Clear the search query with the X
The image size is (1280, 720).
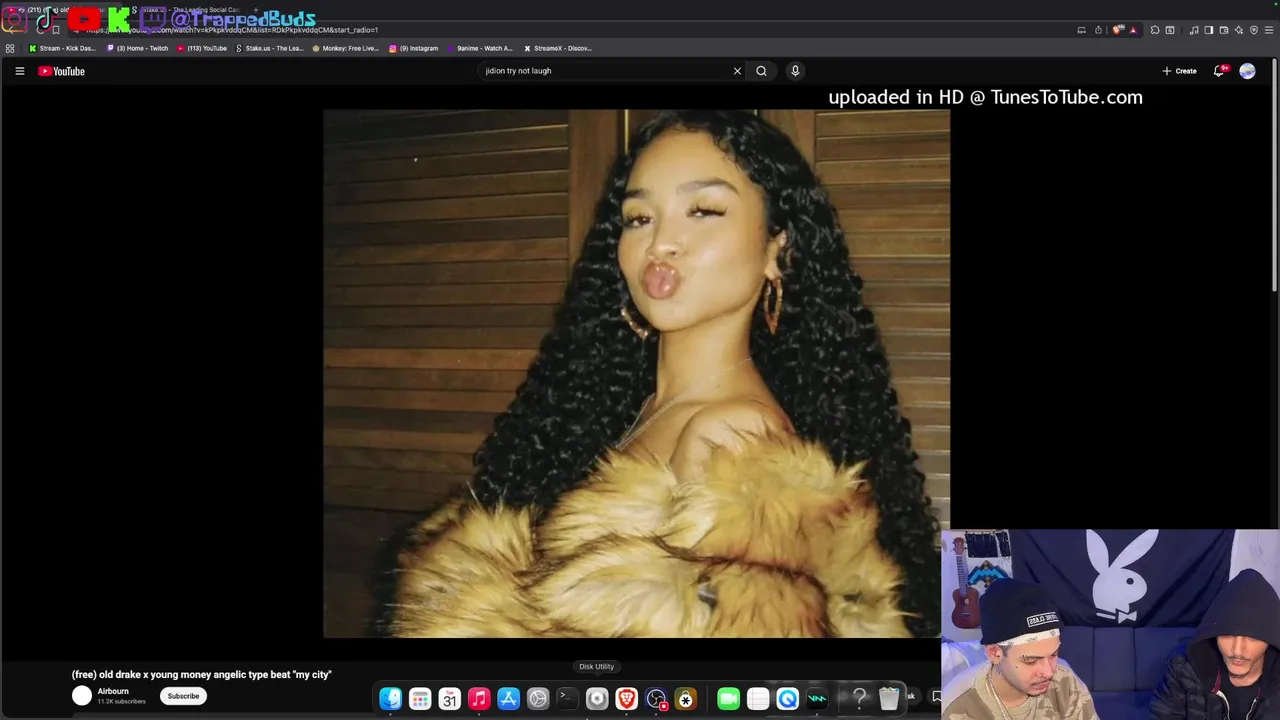(x=737, y=71)
